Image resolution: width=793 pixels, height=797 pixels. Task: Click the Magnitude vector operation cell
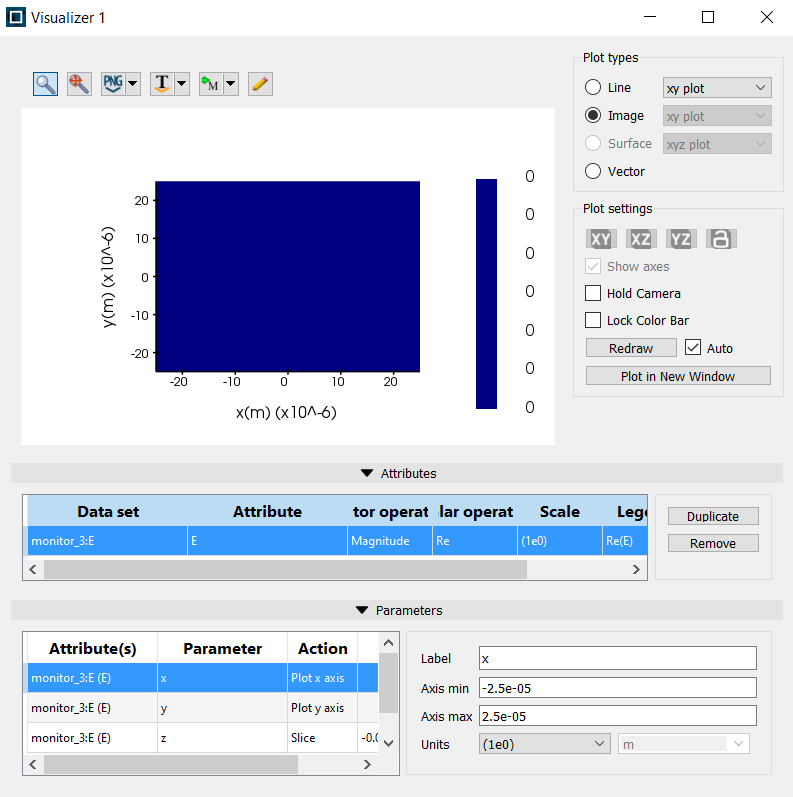point(389,541)
